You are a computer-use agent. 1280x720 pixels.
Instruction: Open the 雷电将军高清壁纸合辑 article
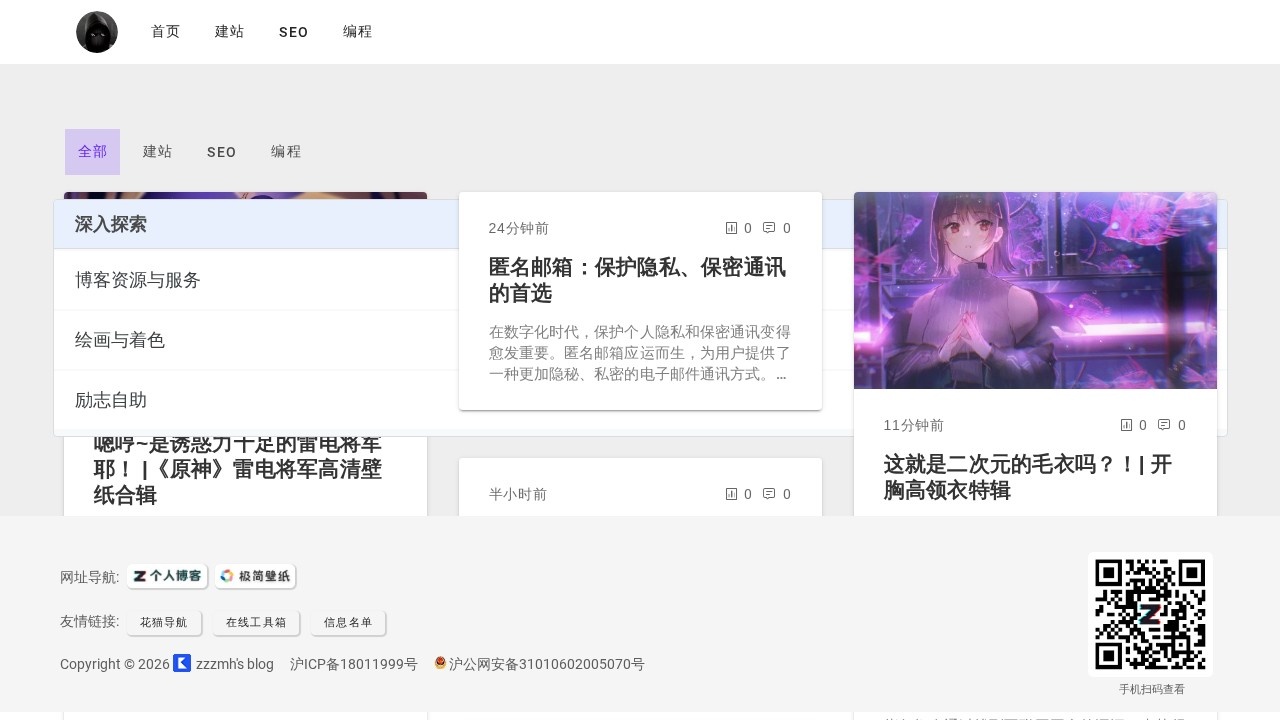(x=238, y=470)
